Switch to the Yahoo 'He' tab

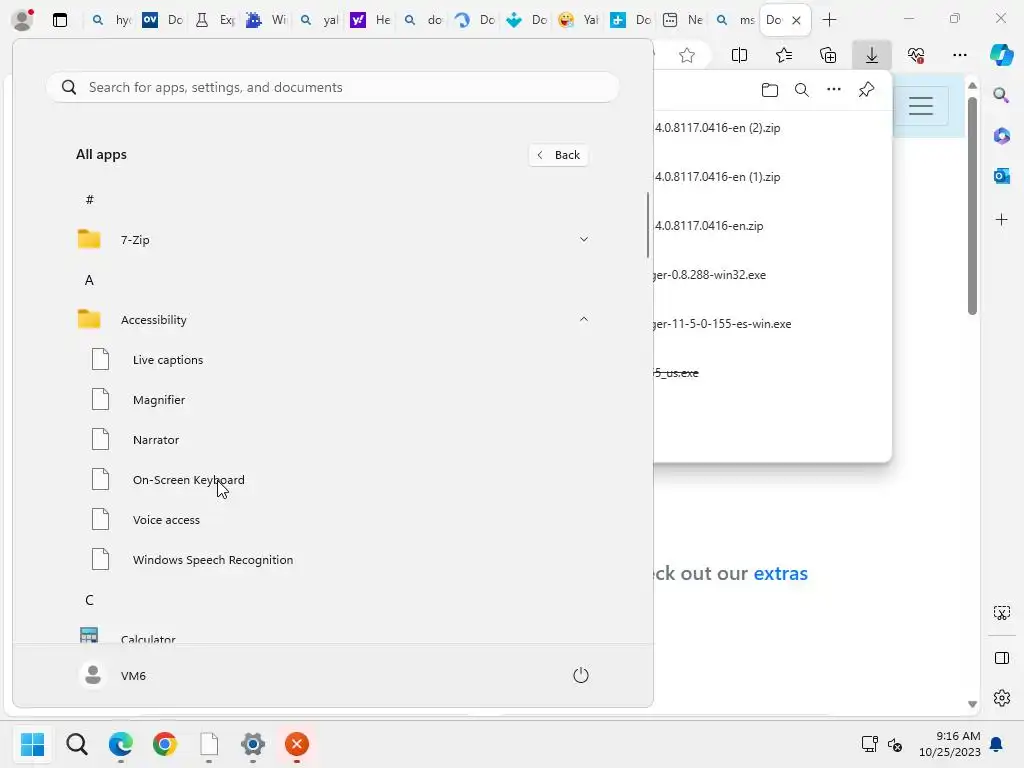(x=371, y=20)
